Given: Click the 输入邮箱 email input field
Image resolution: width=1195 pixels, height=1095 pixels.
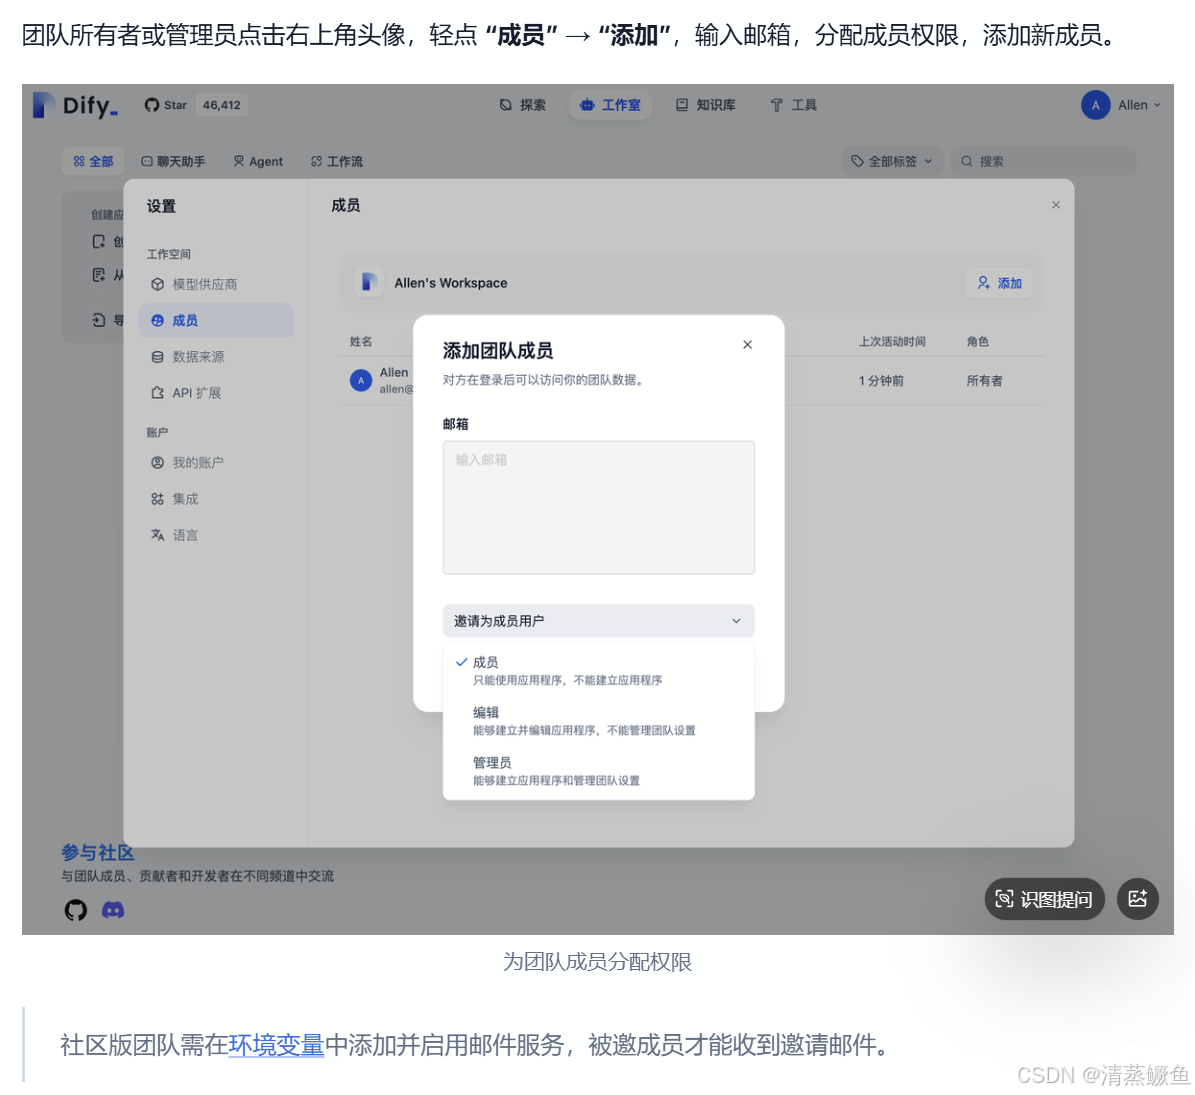Looking at the screenshot, I should (x=598, y=506).
